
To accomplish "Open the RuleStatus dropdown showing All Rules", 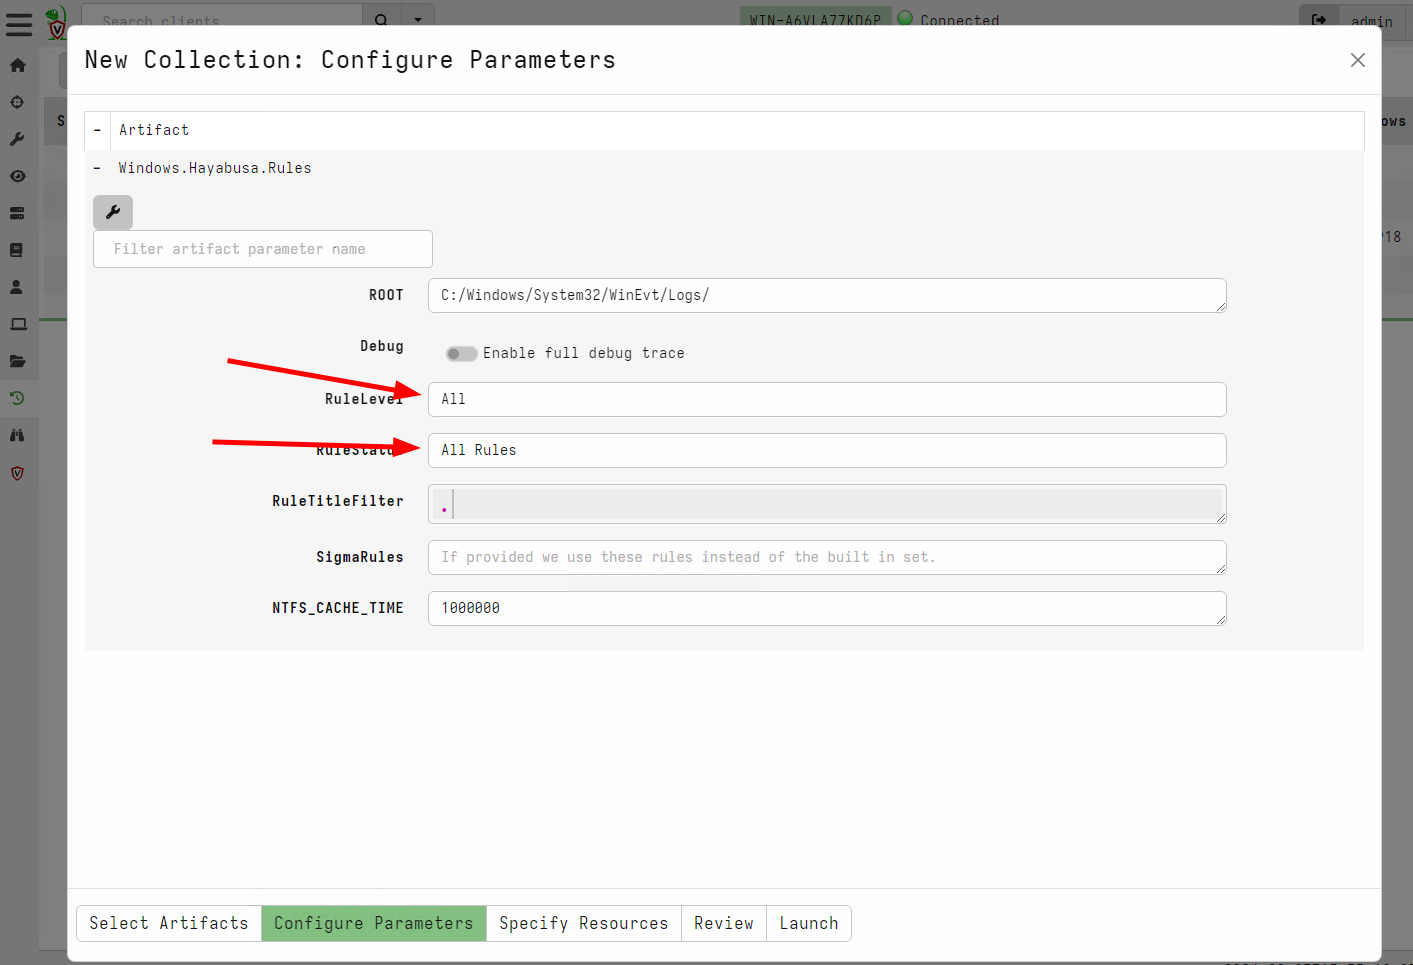I will [826, 450].
